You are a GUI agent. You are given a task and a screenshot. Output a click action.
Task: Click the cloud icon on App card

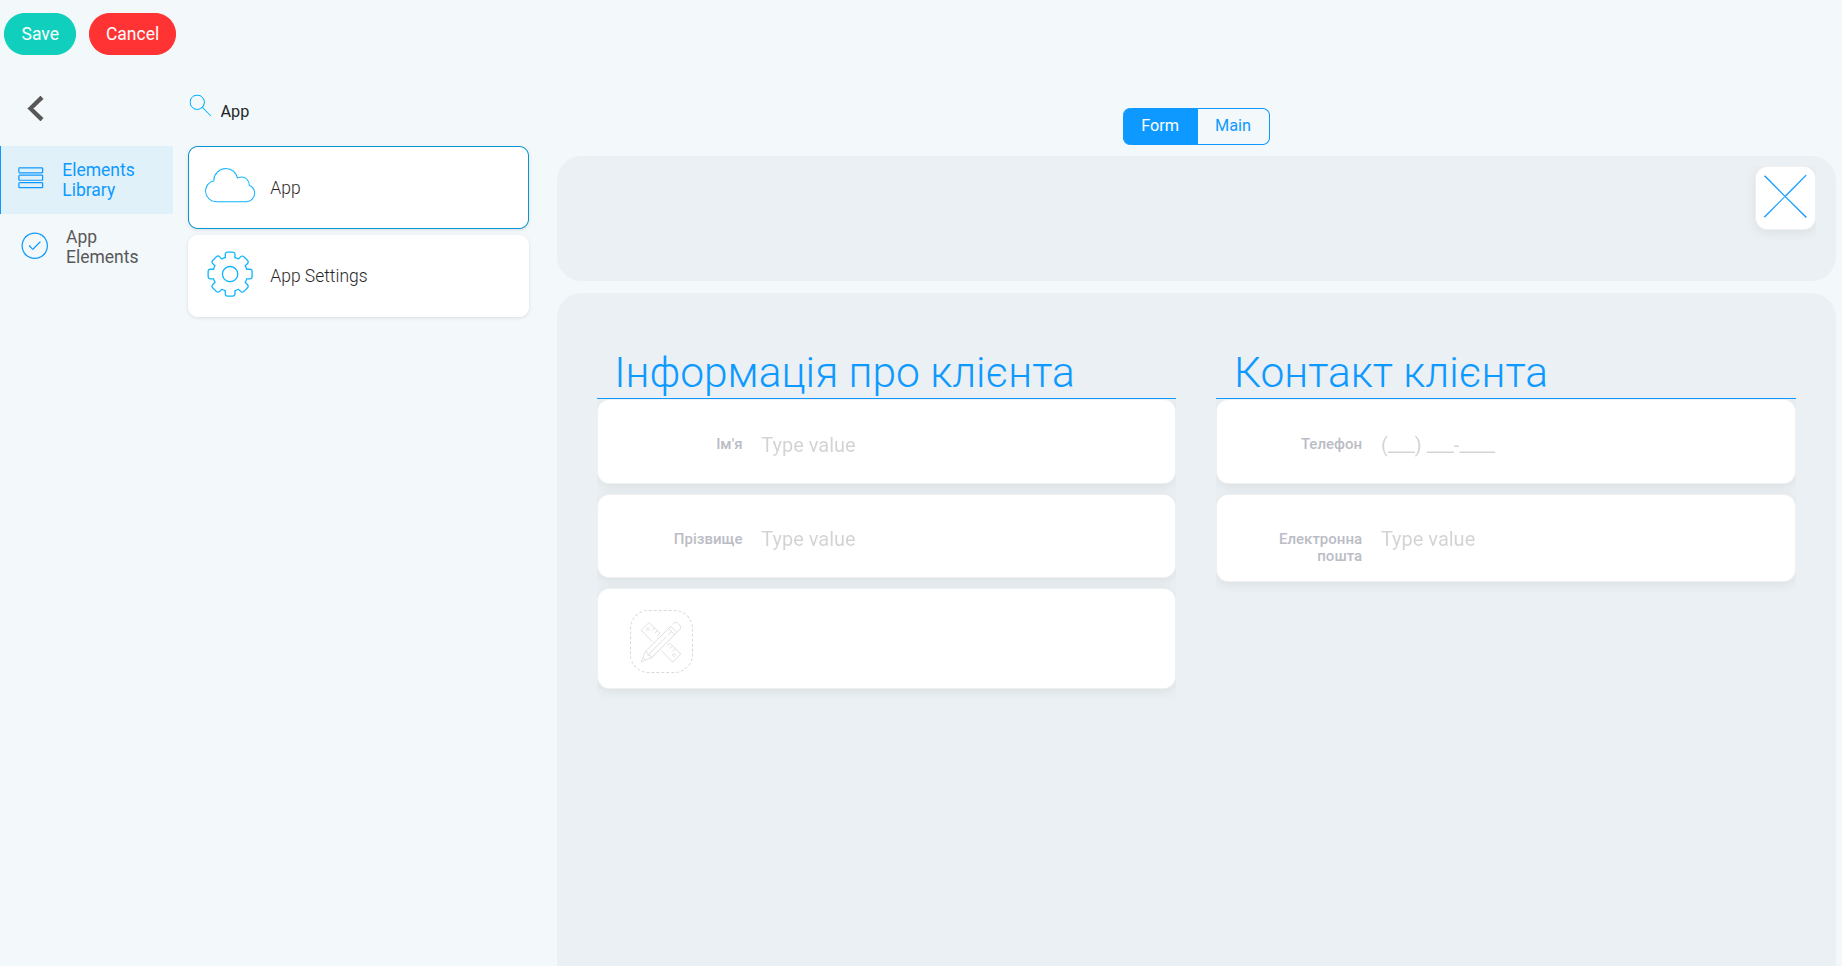click(x=230, y=187)
